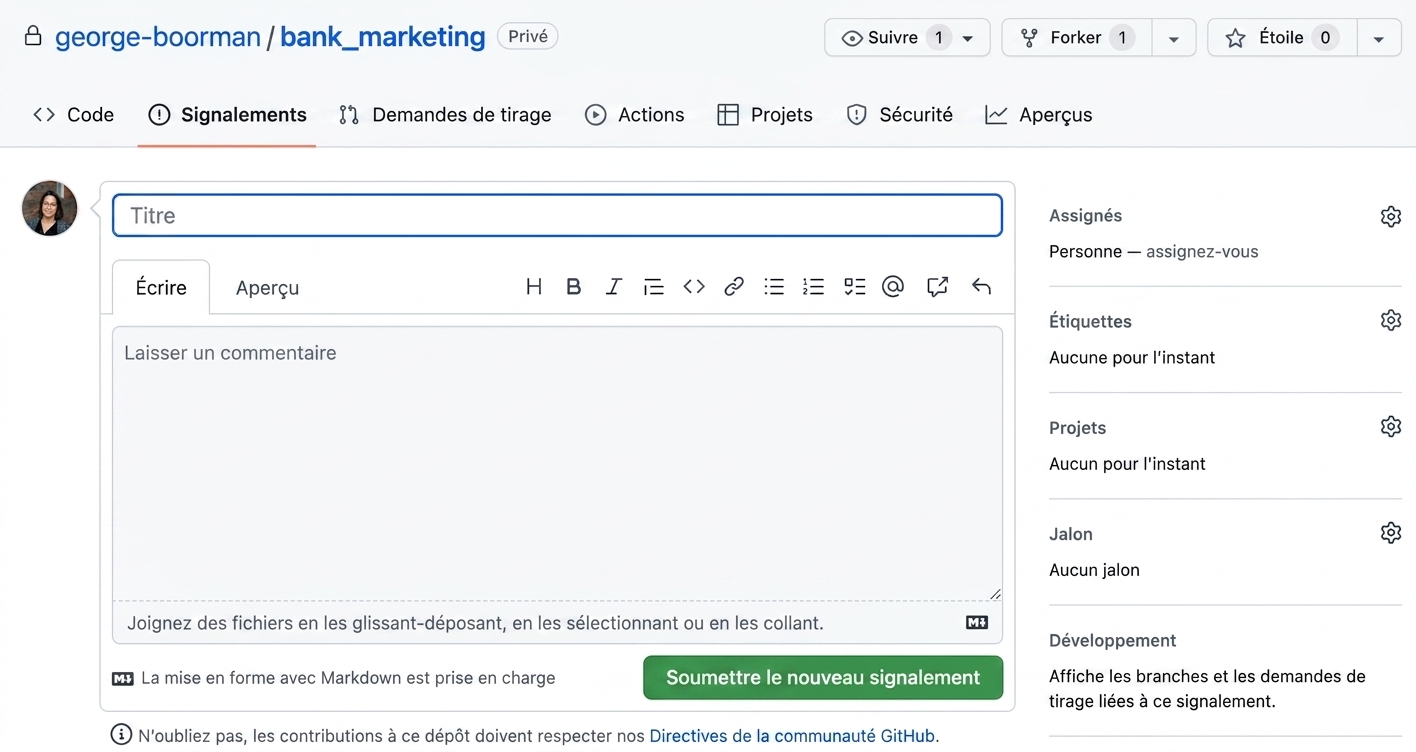Insert a bulleted list from toolbar
Viewport: 1416px width, 752px height.
pos(774,287)
